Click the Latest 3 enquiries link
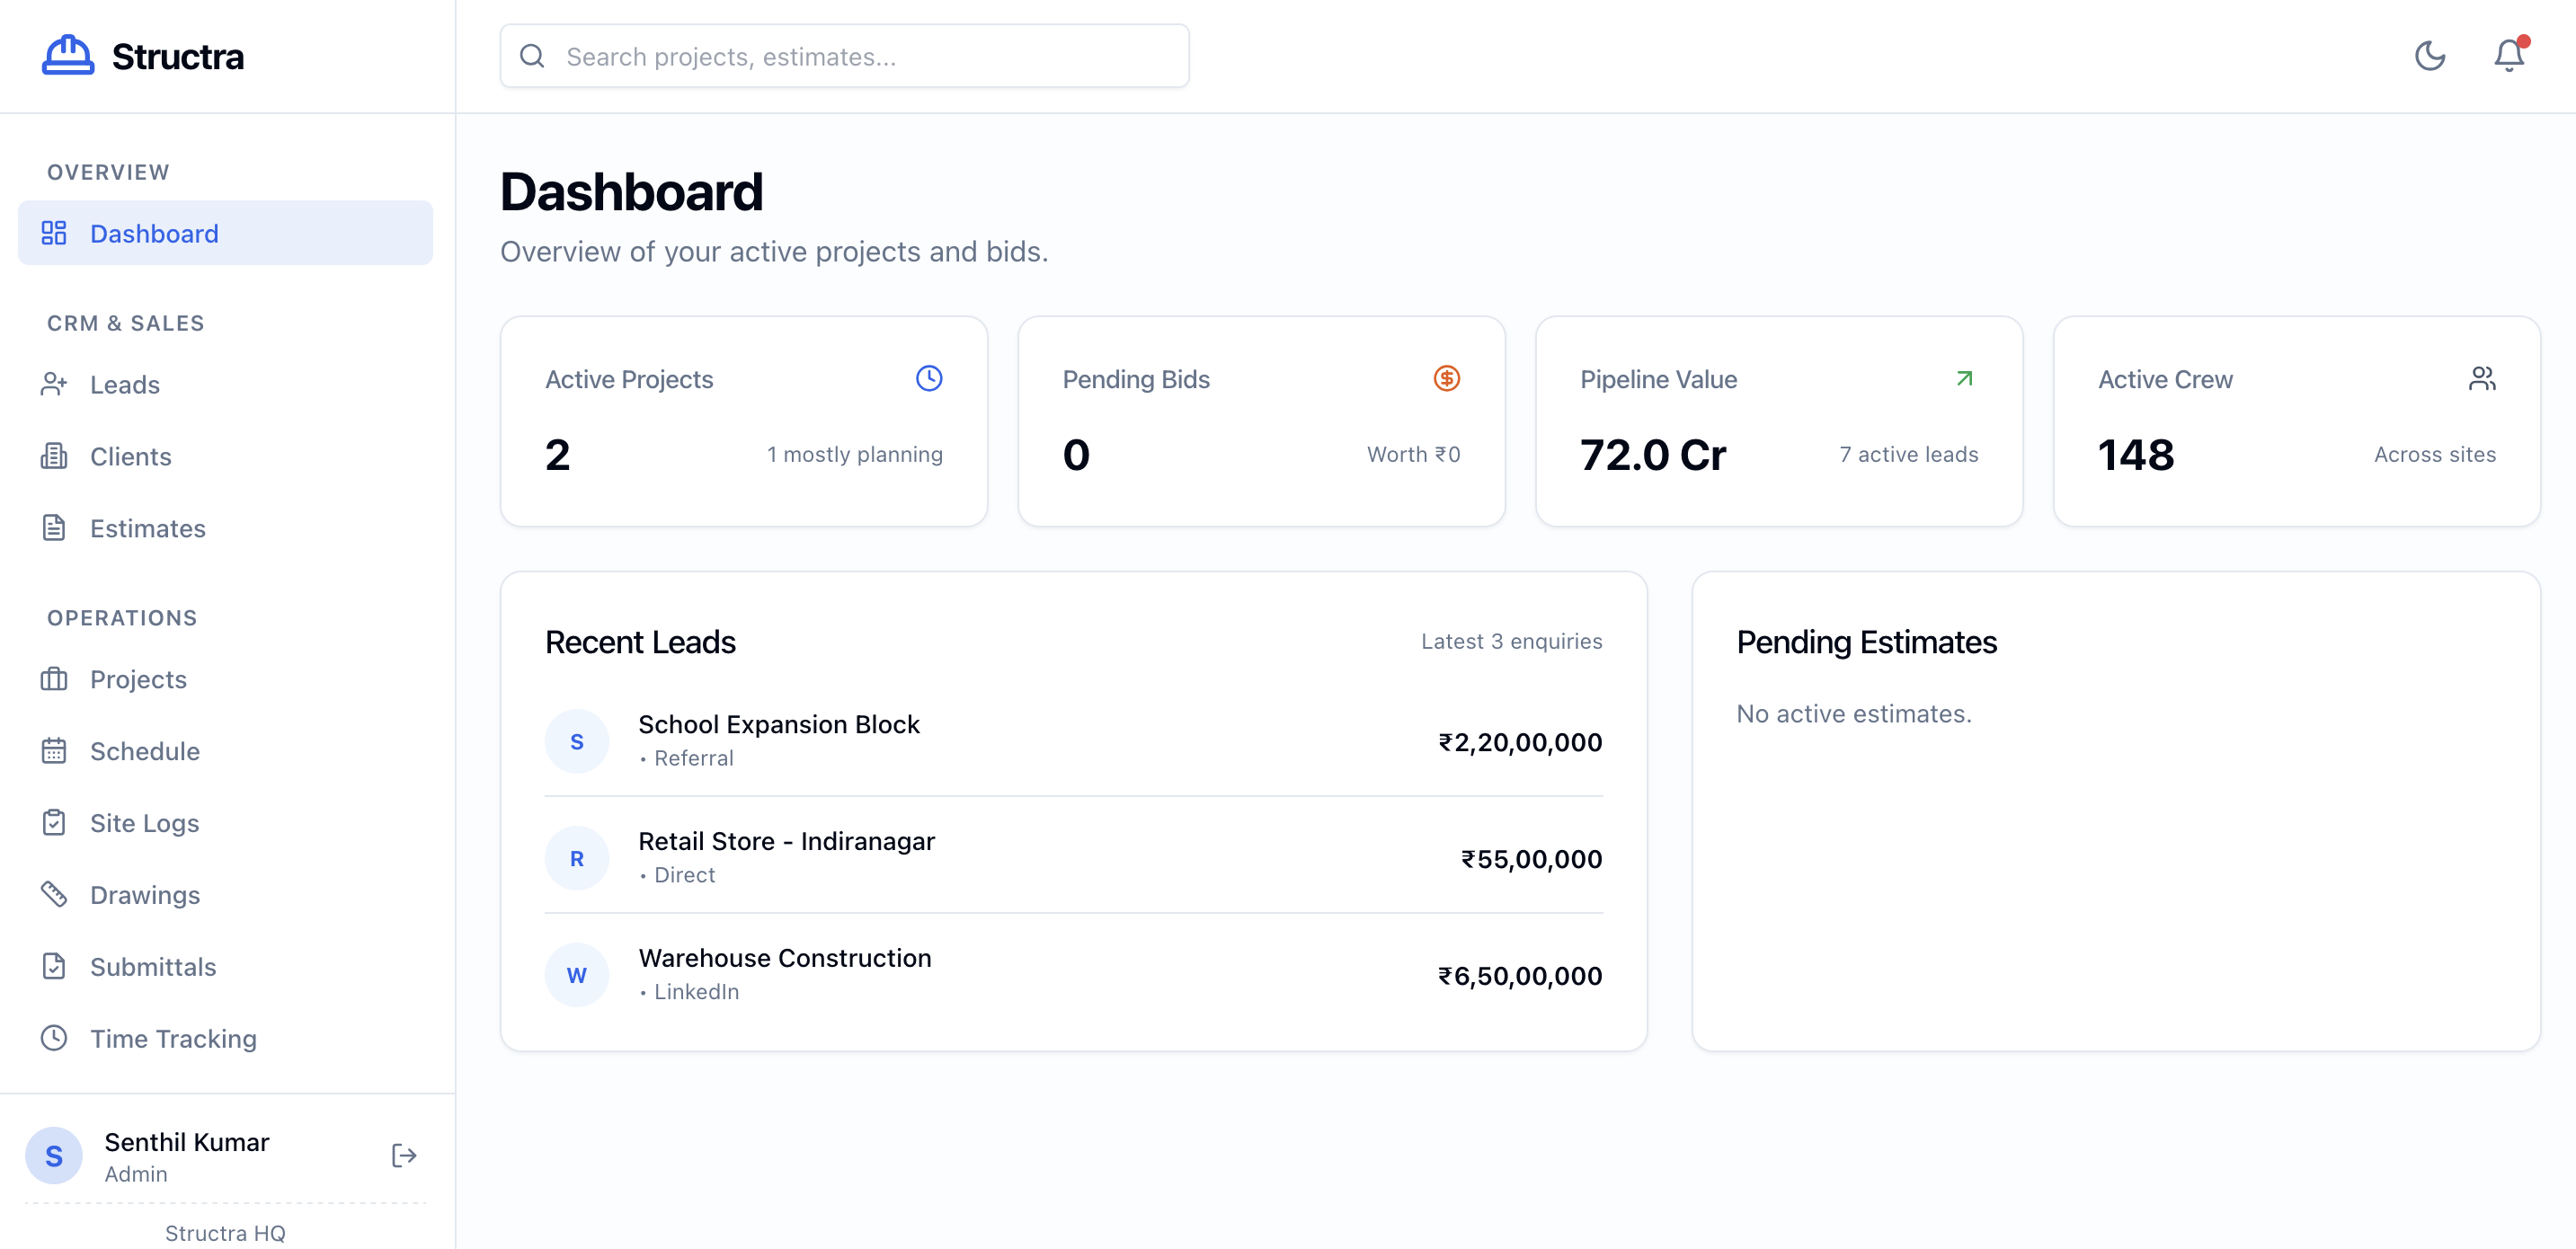The width and height of the screenshot is (2576, 1249). 1511,641
